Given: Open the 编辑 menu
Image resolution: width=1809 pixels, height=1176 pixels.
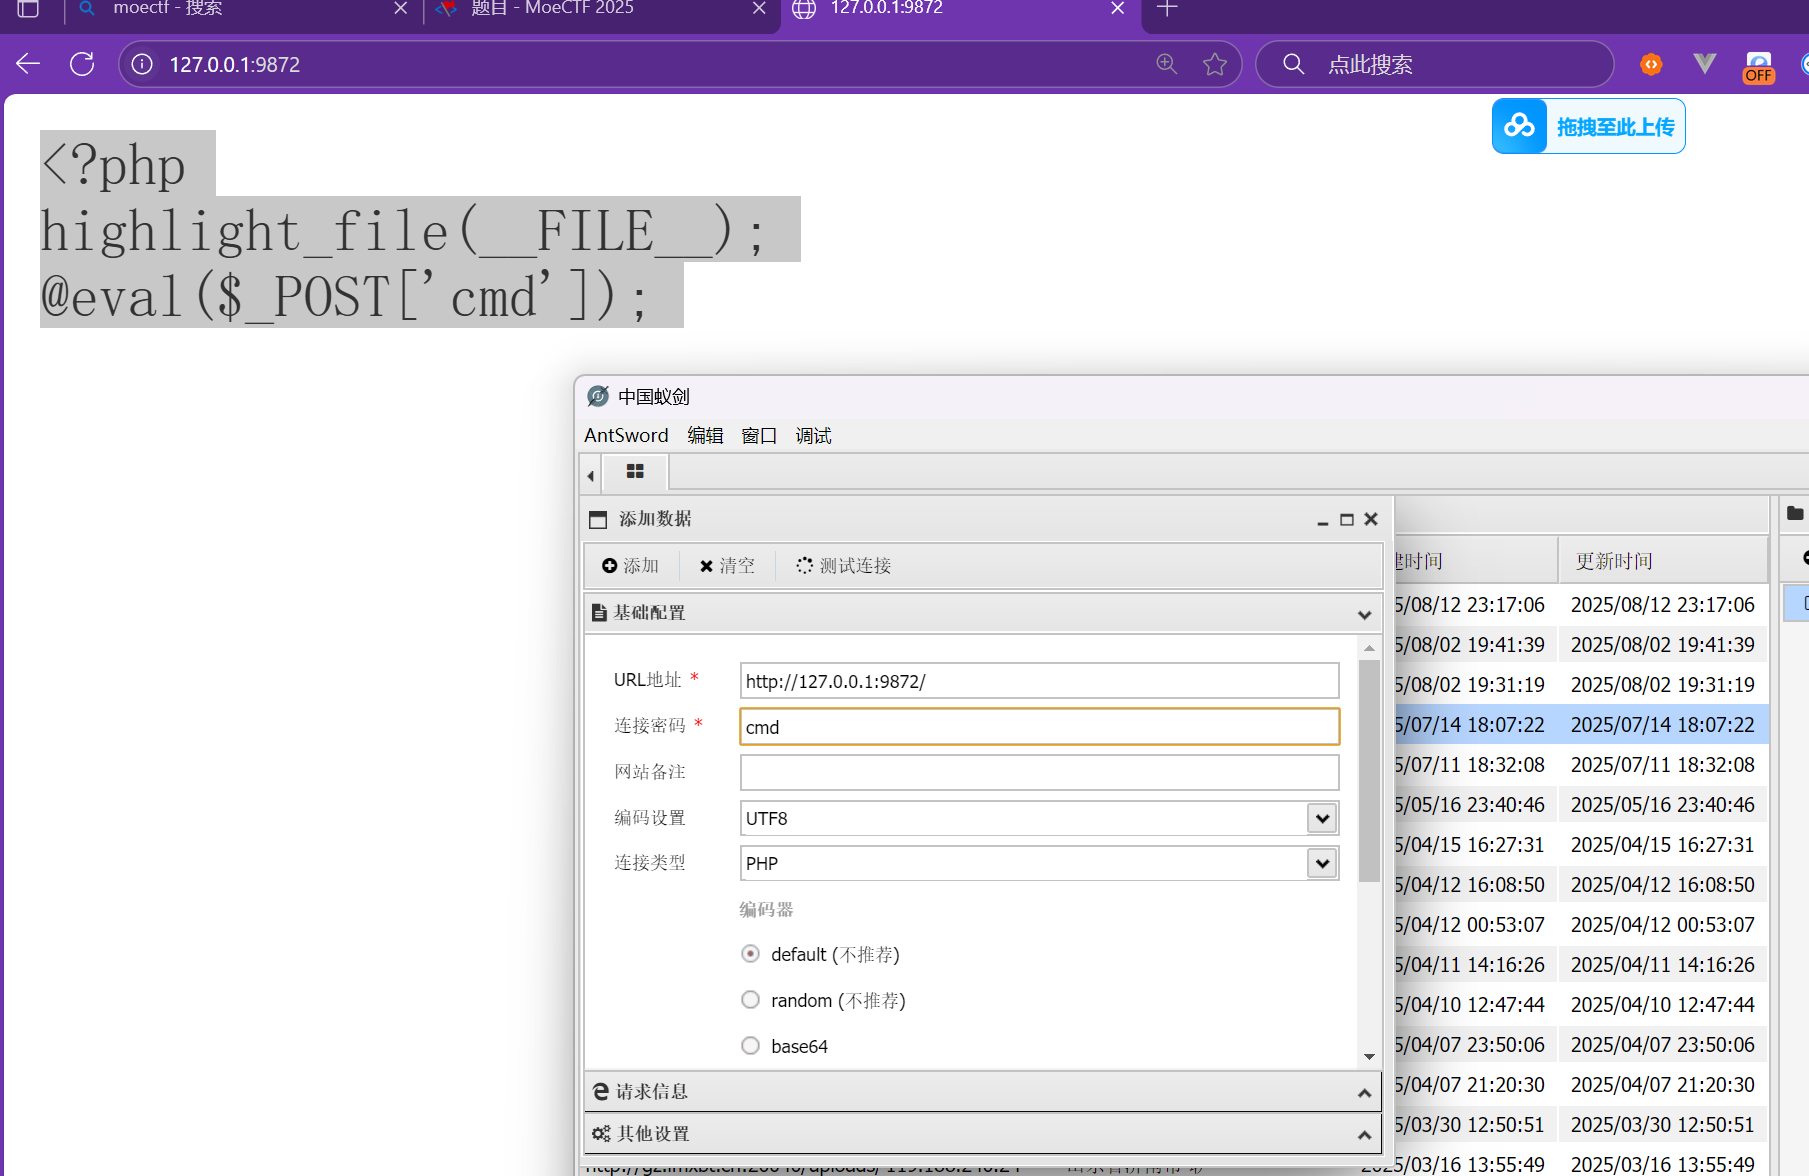Looking at the screenshot, I should click(705, 436).
